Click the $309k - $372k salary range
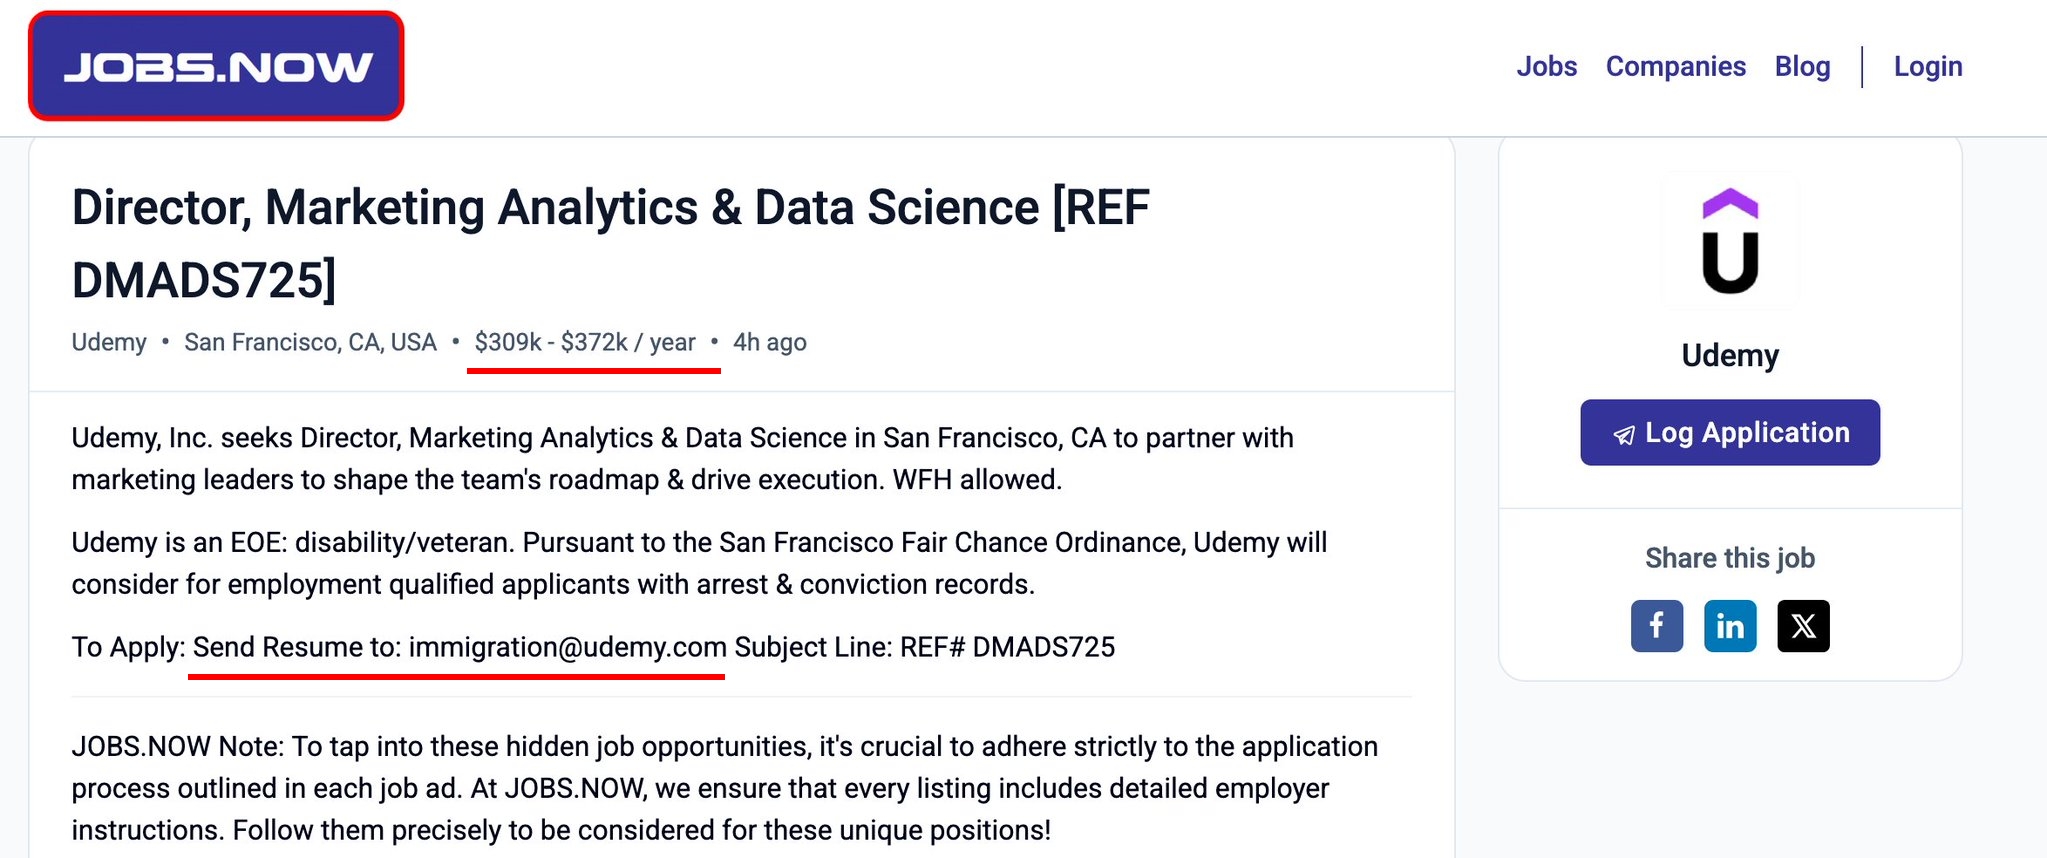Viewport: 2047px width, 858px height. pyautogui.click(x=585, y=342)
